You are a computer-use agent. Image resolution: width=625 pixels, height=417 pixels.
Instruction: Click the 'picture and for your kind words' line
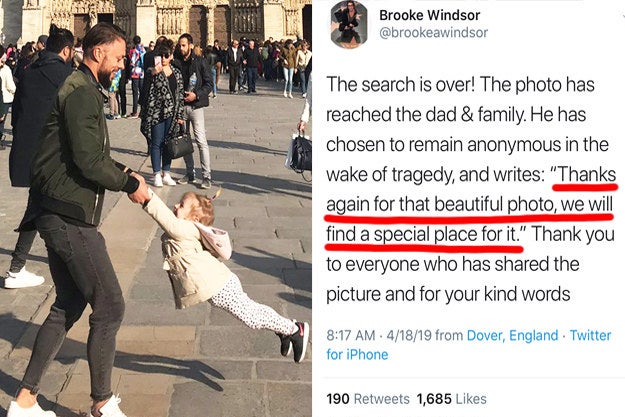tap(448, 295)
